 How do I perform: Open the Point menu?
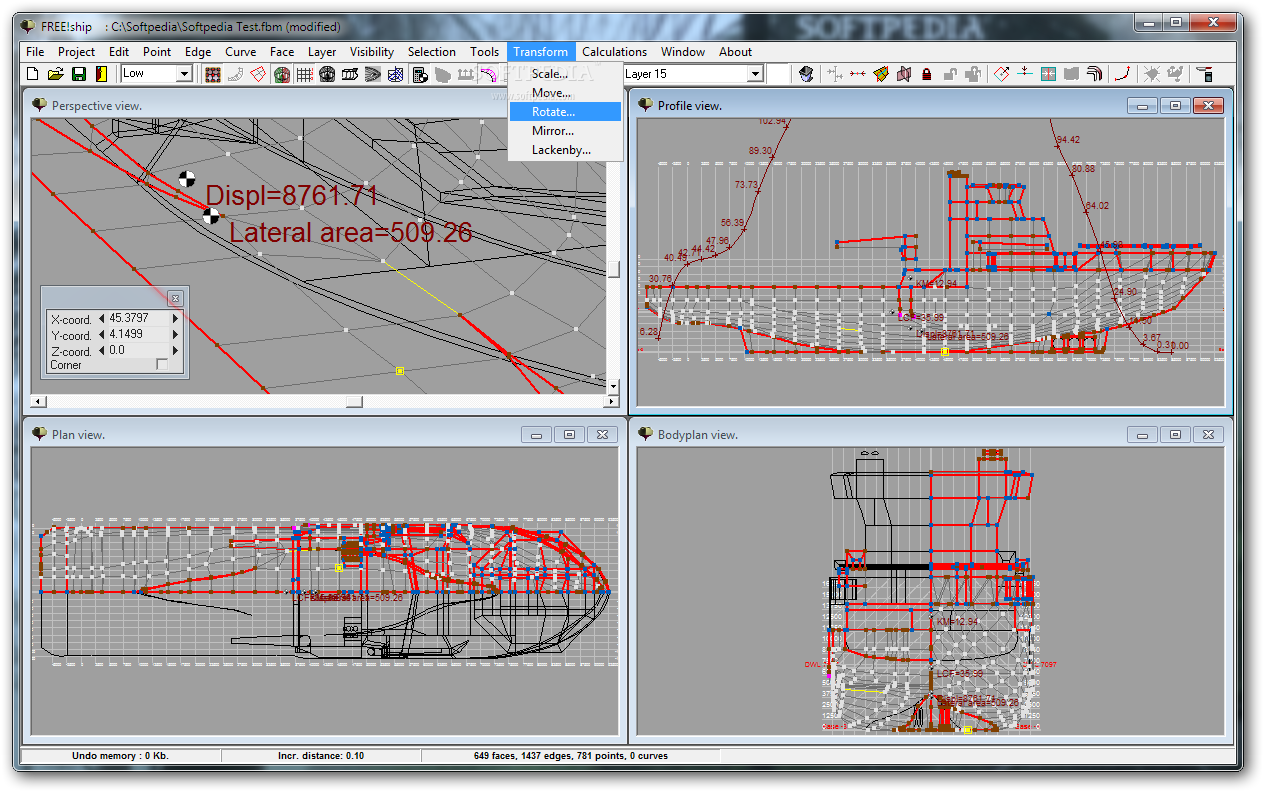tap(157, 52)
